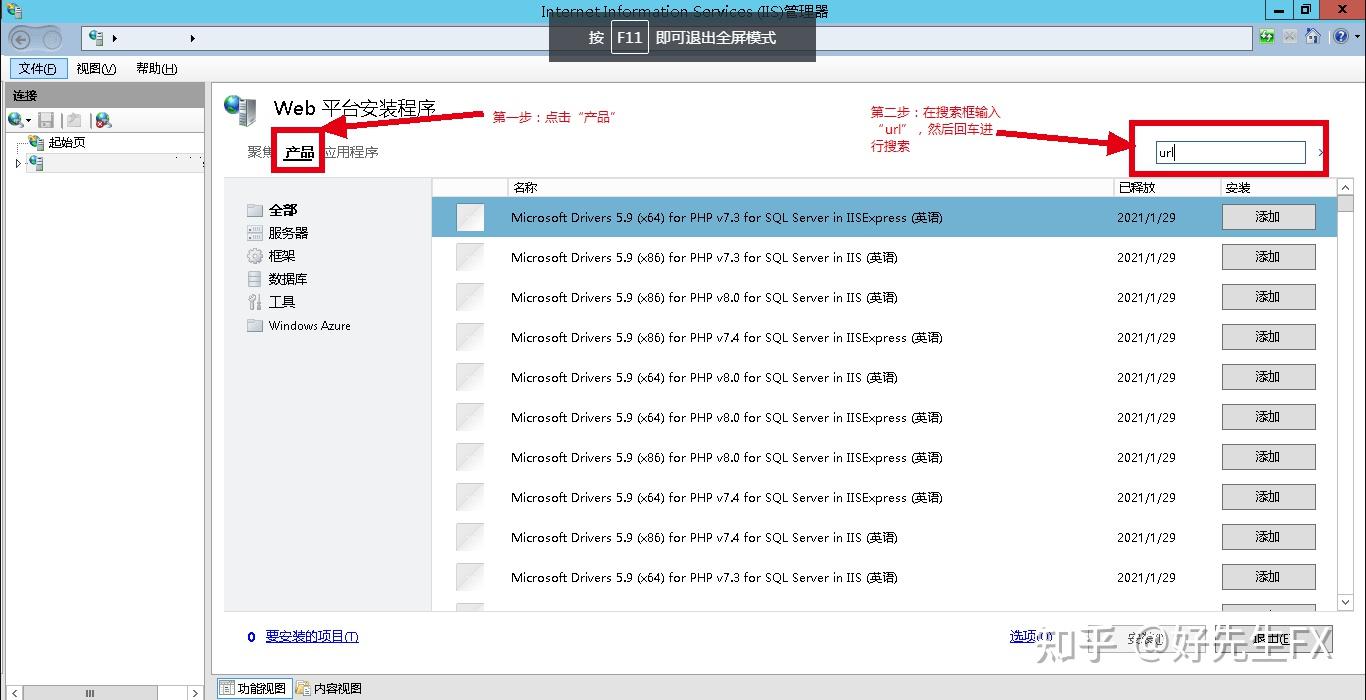This screenshot has height=700, width=1366.
Task: Click the forward navigation arrow button
Action: (52, 39)
